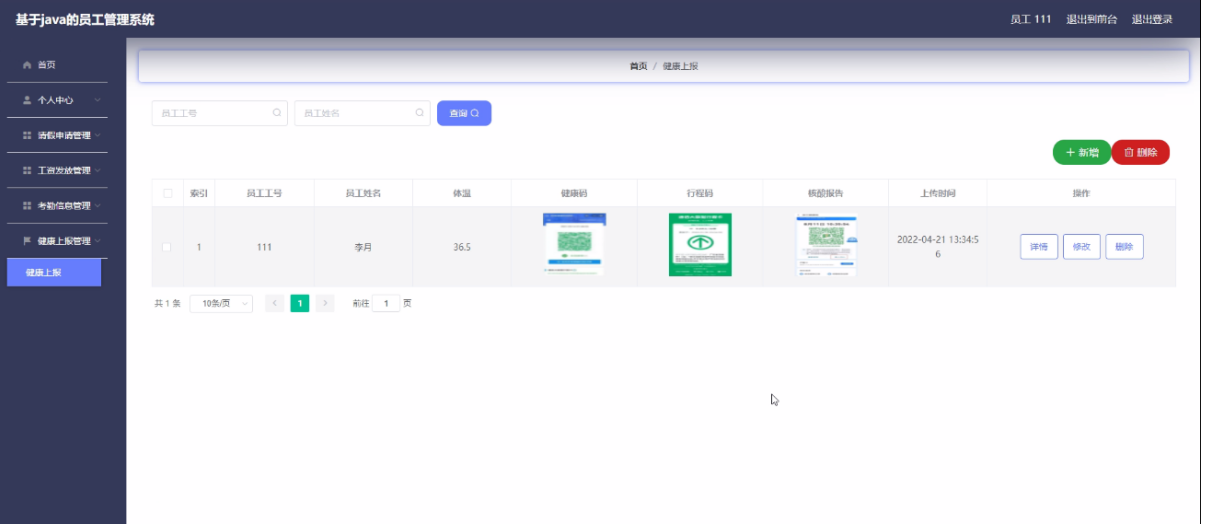This screenshot has height=528, width=1210.
Task: Go to the next page arrow
Action: (x=325, y=304)
